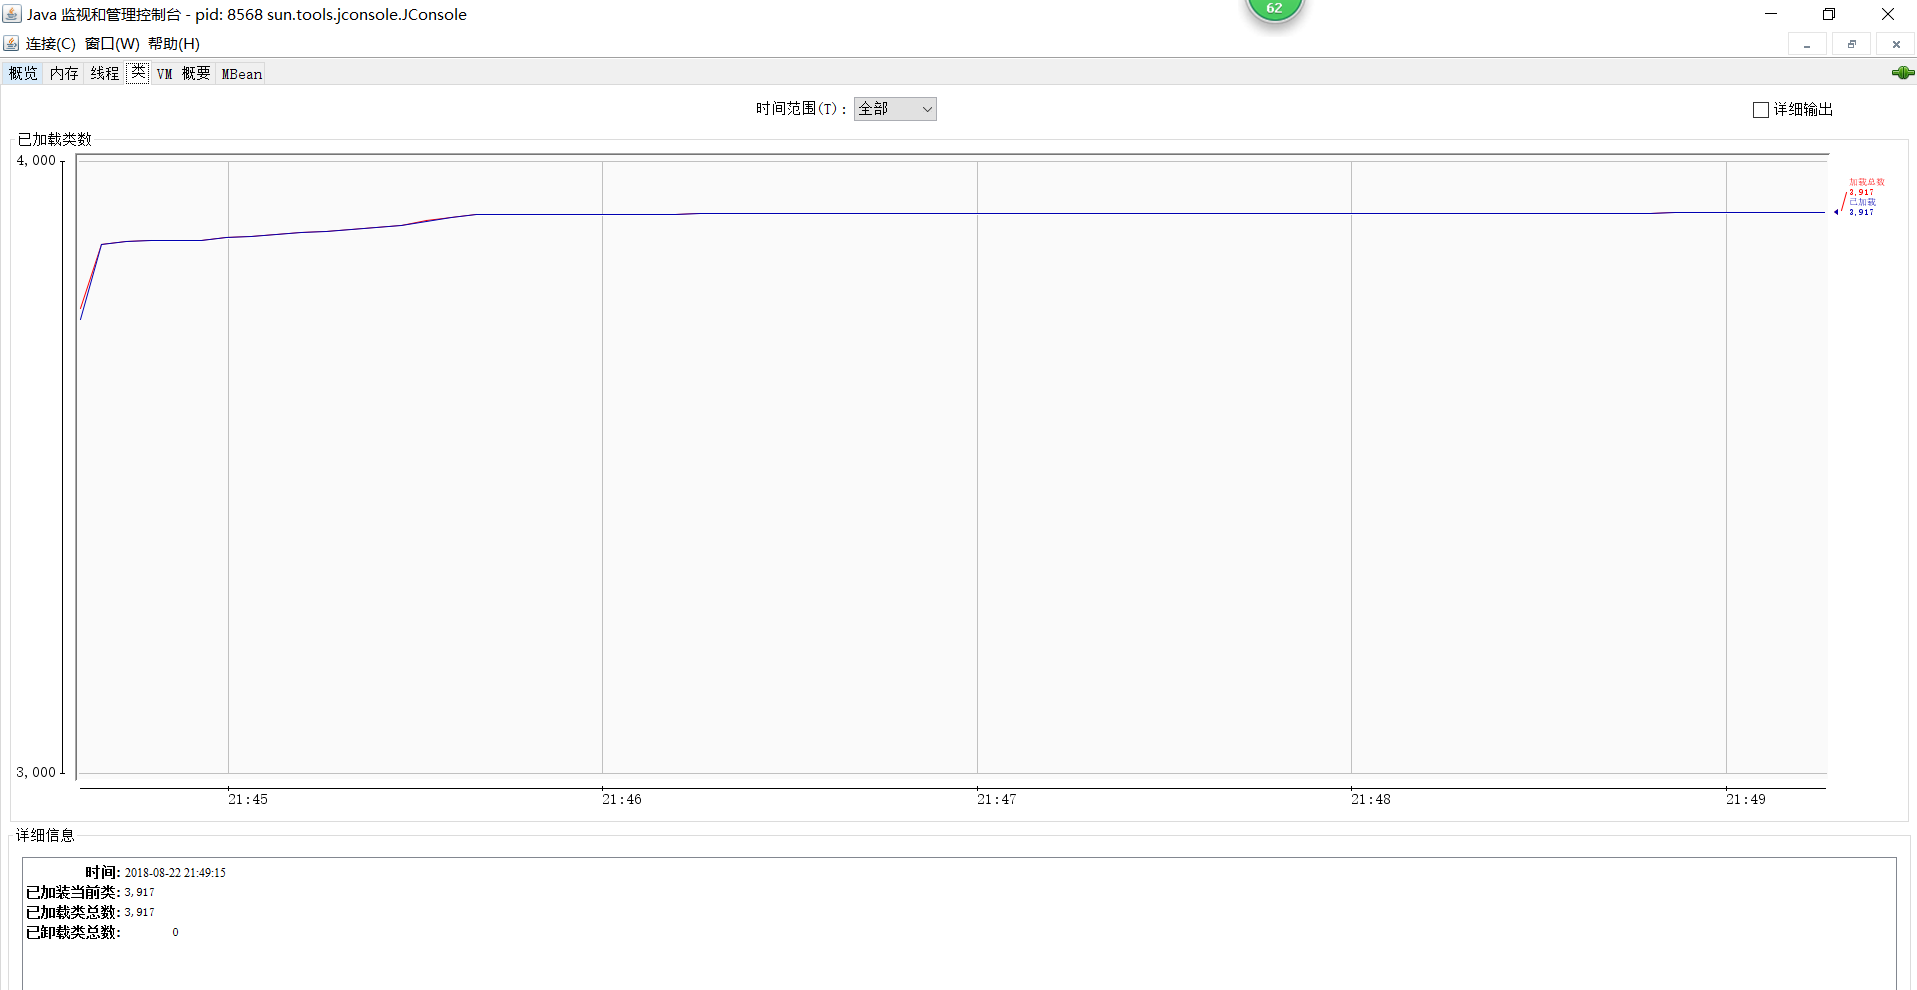Viewport: 1917px width, 990px height.
Task: Enable the 详细输出 checkbox
Action: 1761,110
